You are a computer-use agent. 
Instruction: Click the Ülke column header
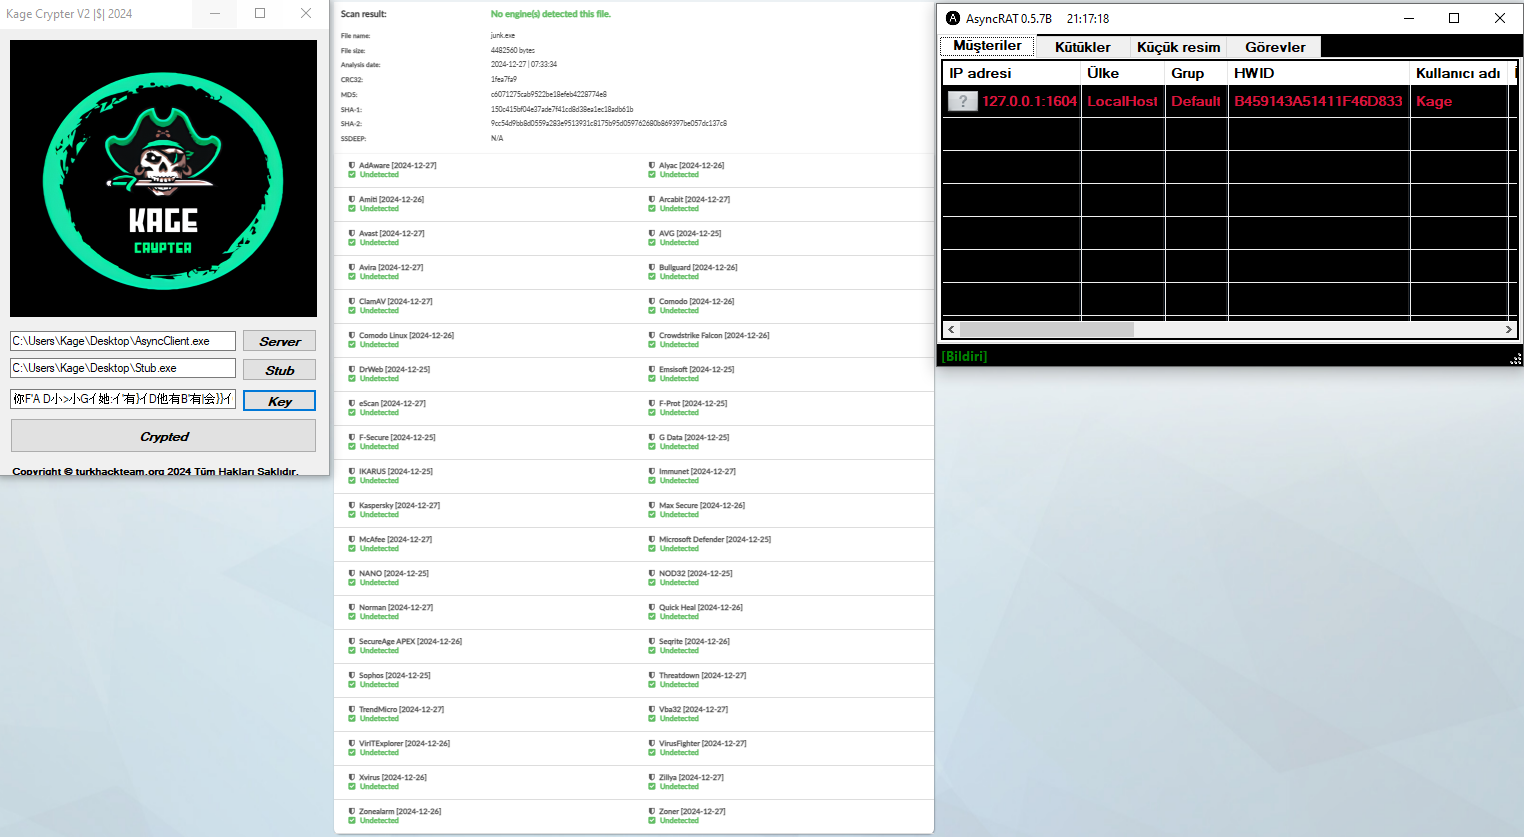coord(1123,73)
